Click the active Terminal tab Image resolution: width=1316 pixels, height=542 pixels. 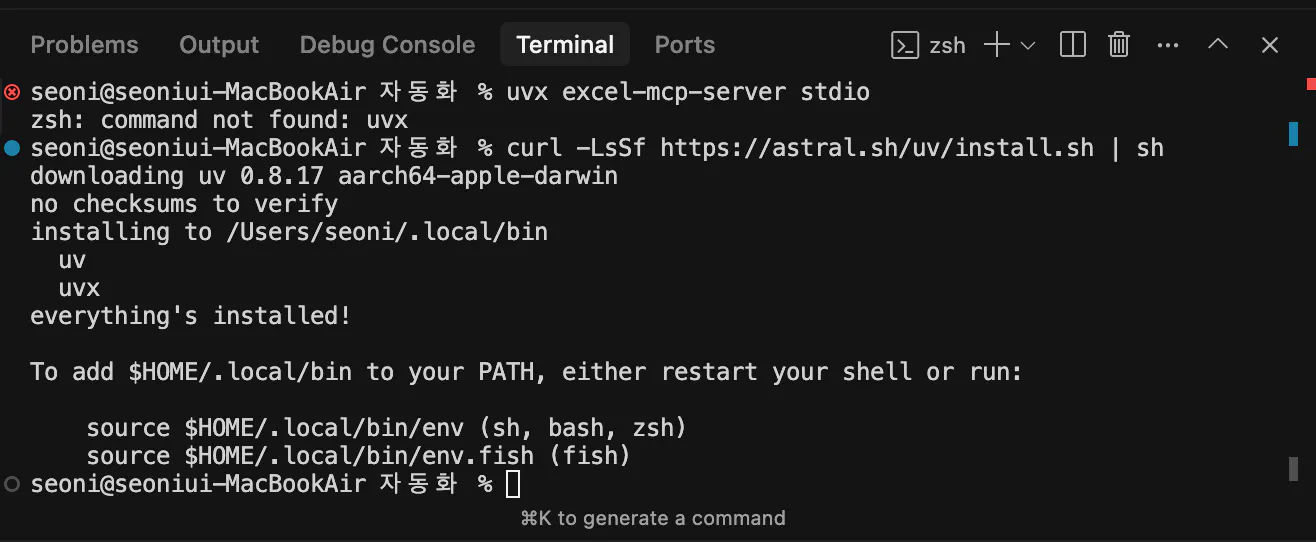tap(565, 45)
